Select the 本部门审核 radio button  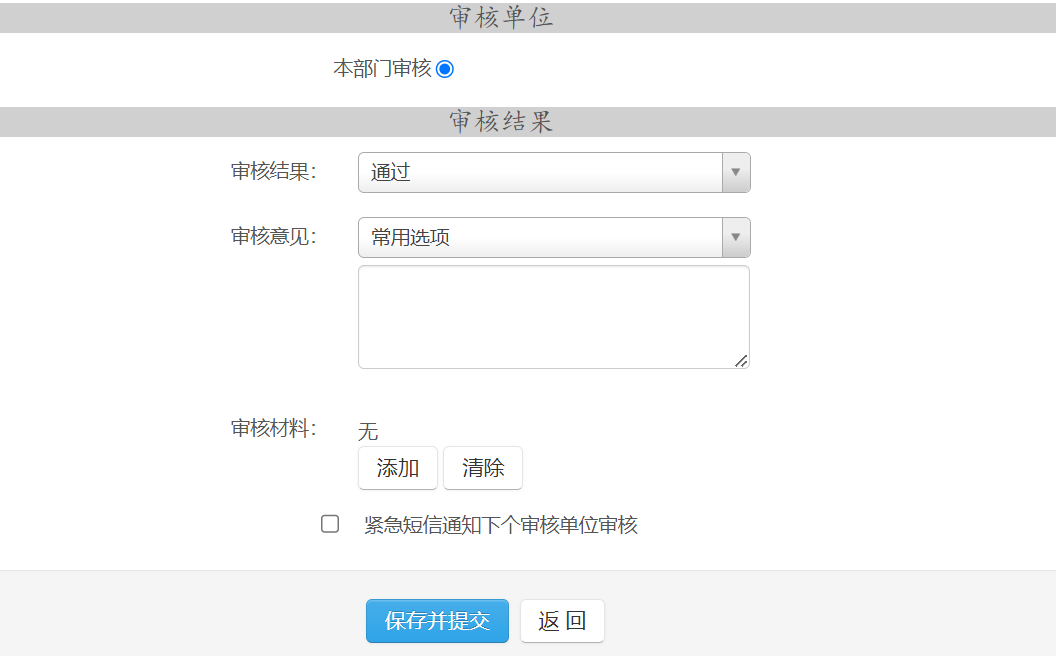click(445, 69)
